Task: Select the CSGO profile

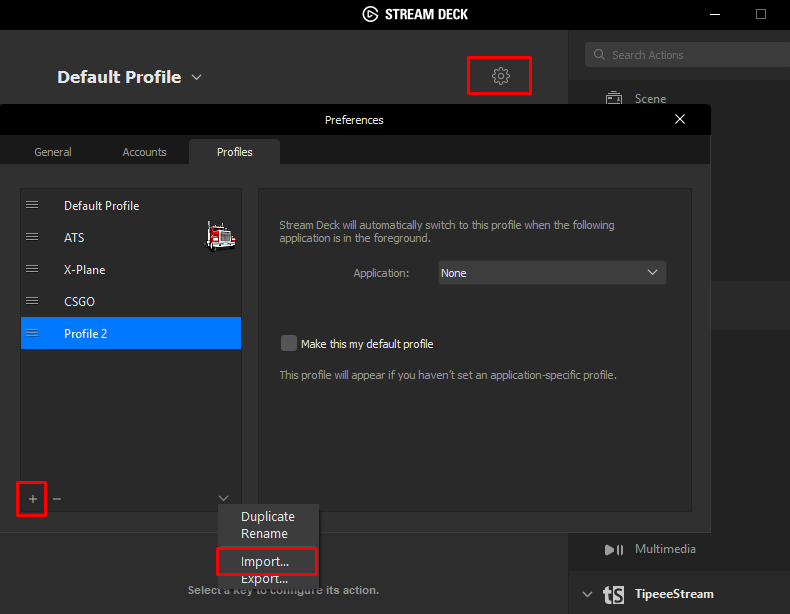Action: pyautogui.click(x=80, y=301)
